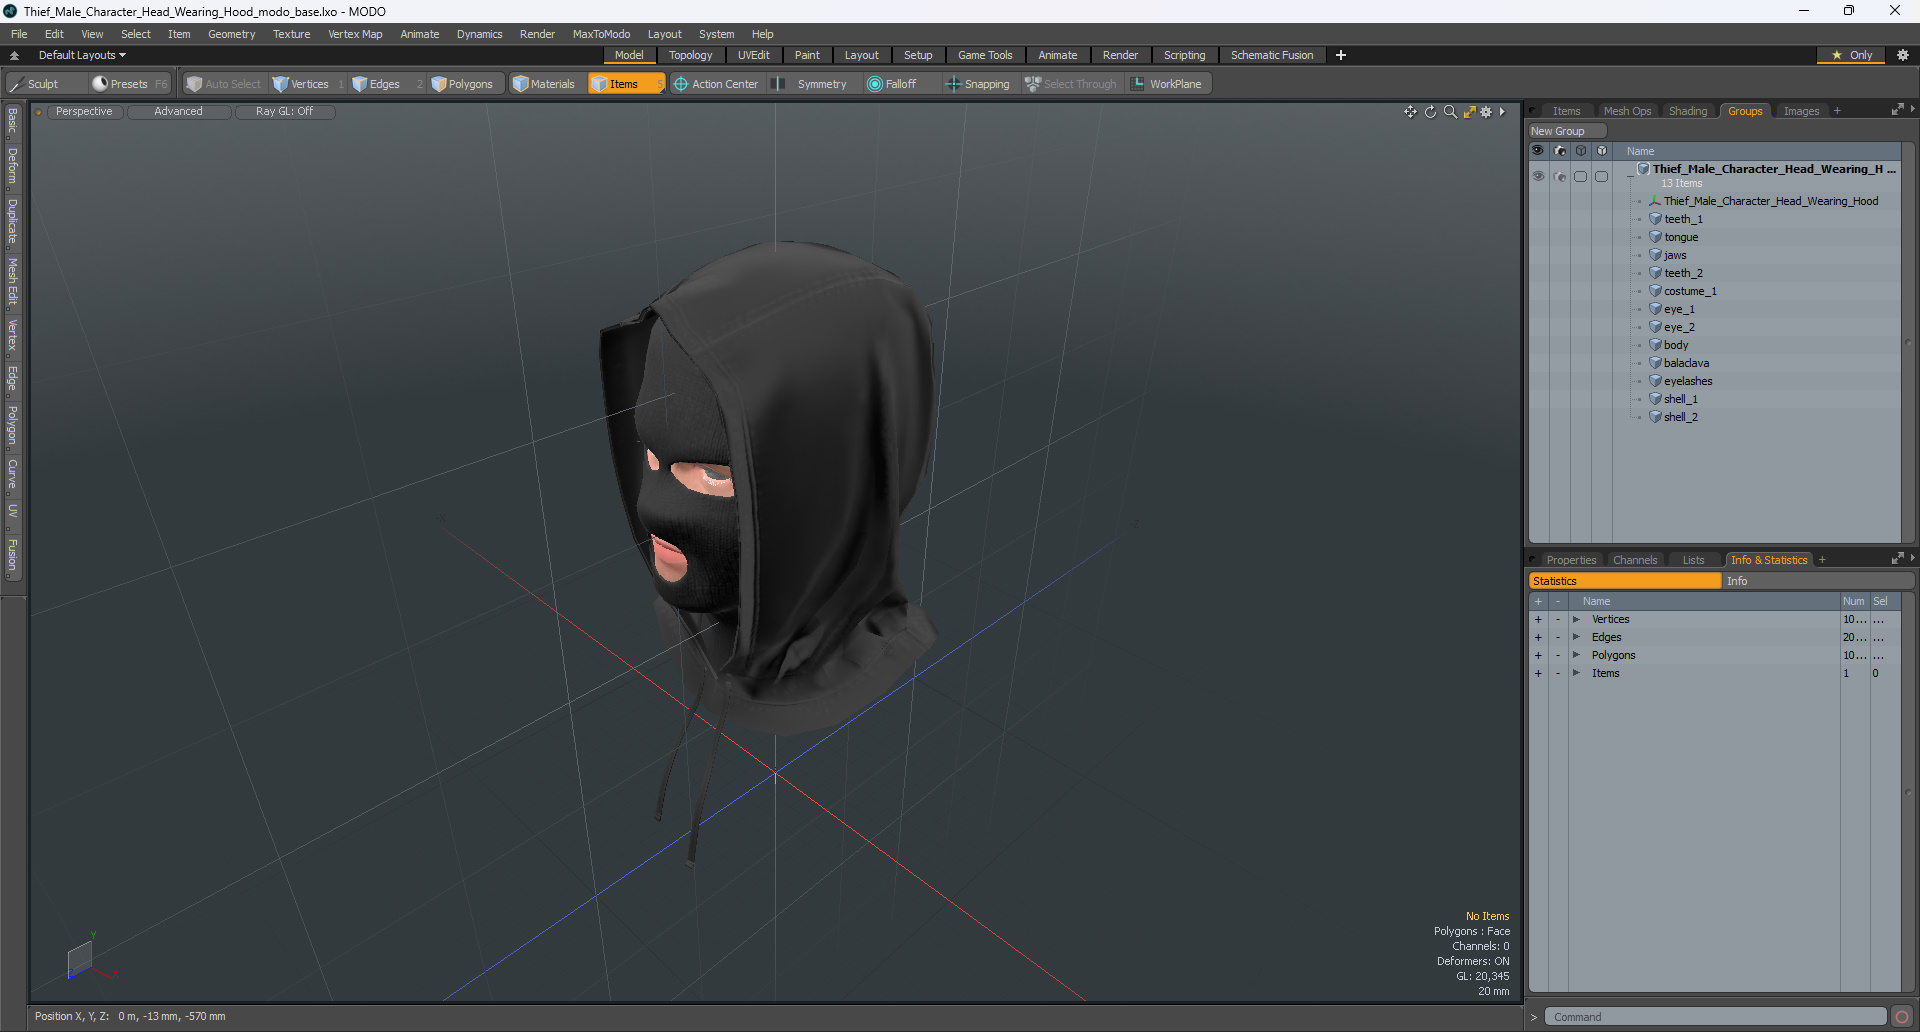
Task: Toggle Ray GL off setting
Action: pyautogui.click(x=284, y=112)
